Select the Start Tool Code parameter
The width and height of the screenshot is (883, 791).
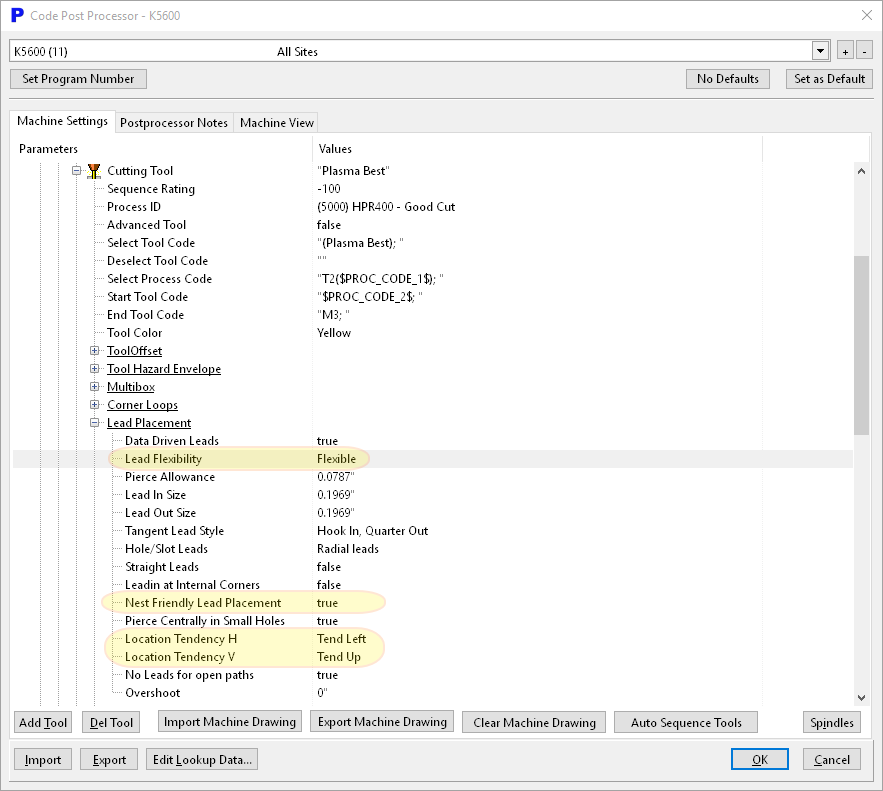click(148, 297)
